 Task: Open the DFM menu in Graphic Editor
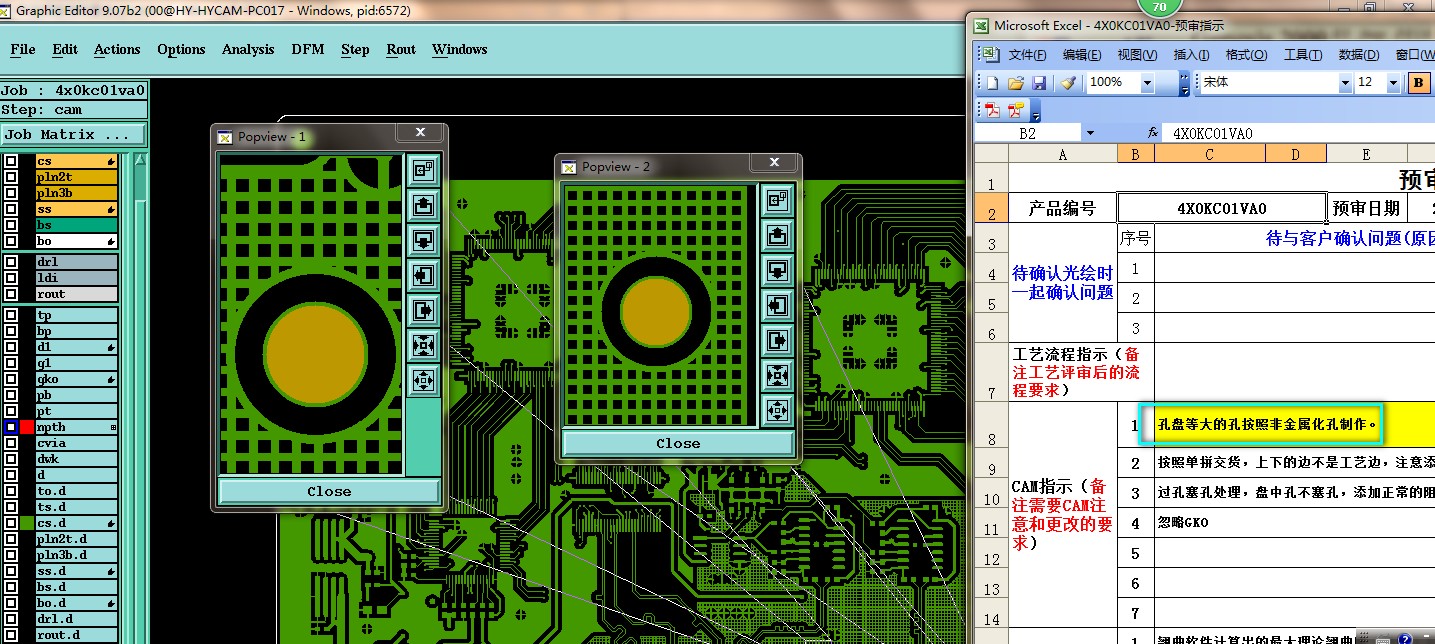(308, 49)
